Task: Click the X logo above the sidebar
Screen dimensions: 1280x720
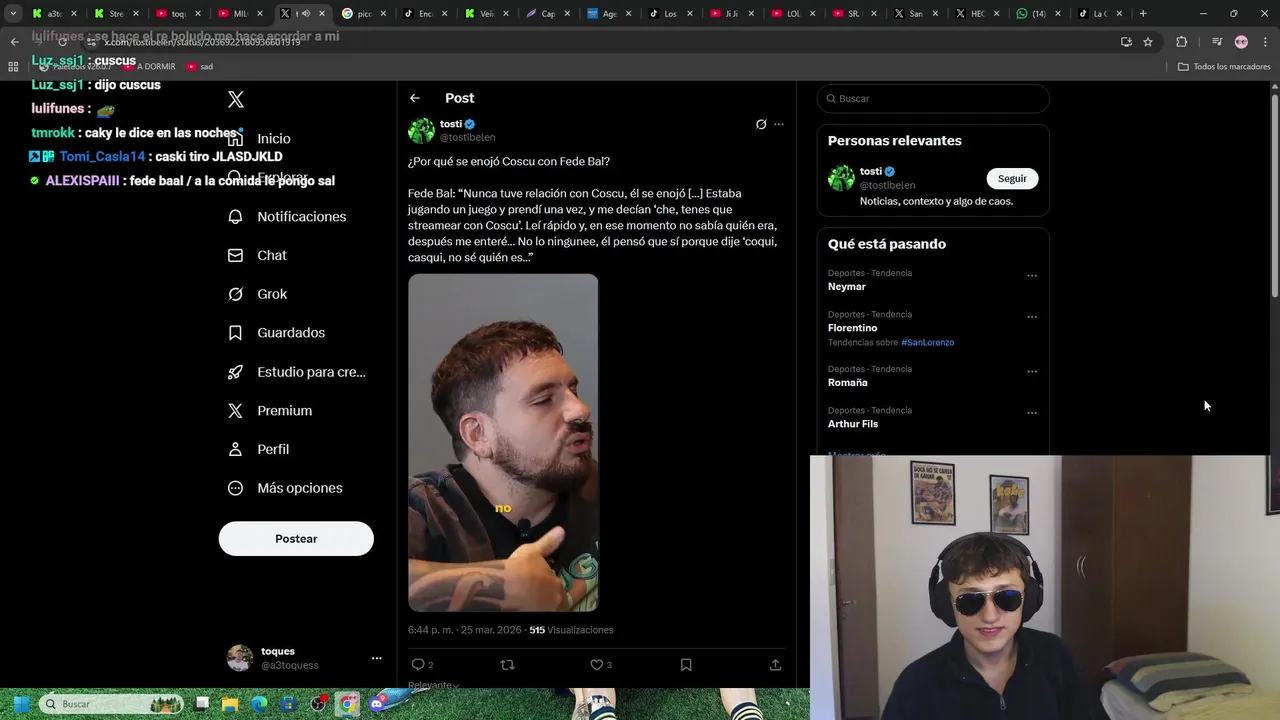Action: [236, 99]
